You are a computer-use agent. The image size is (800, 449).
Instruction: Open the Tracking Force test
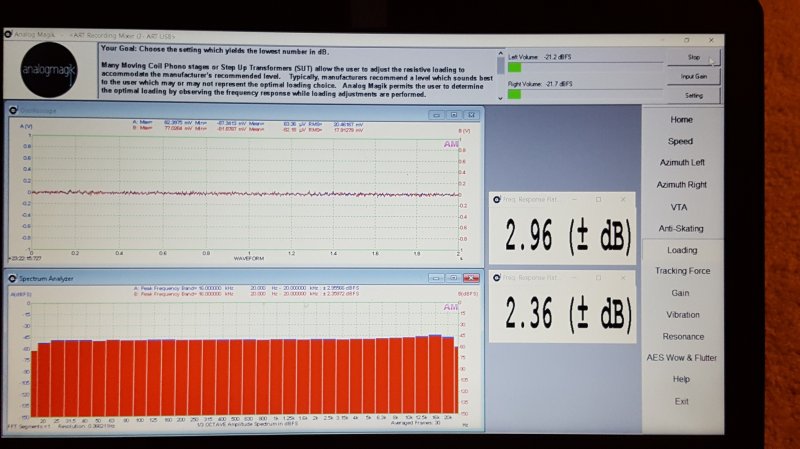[x=682, y=271]
